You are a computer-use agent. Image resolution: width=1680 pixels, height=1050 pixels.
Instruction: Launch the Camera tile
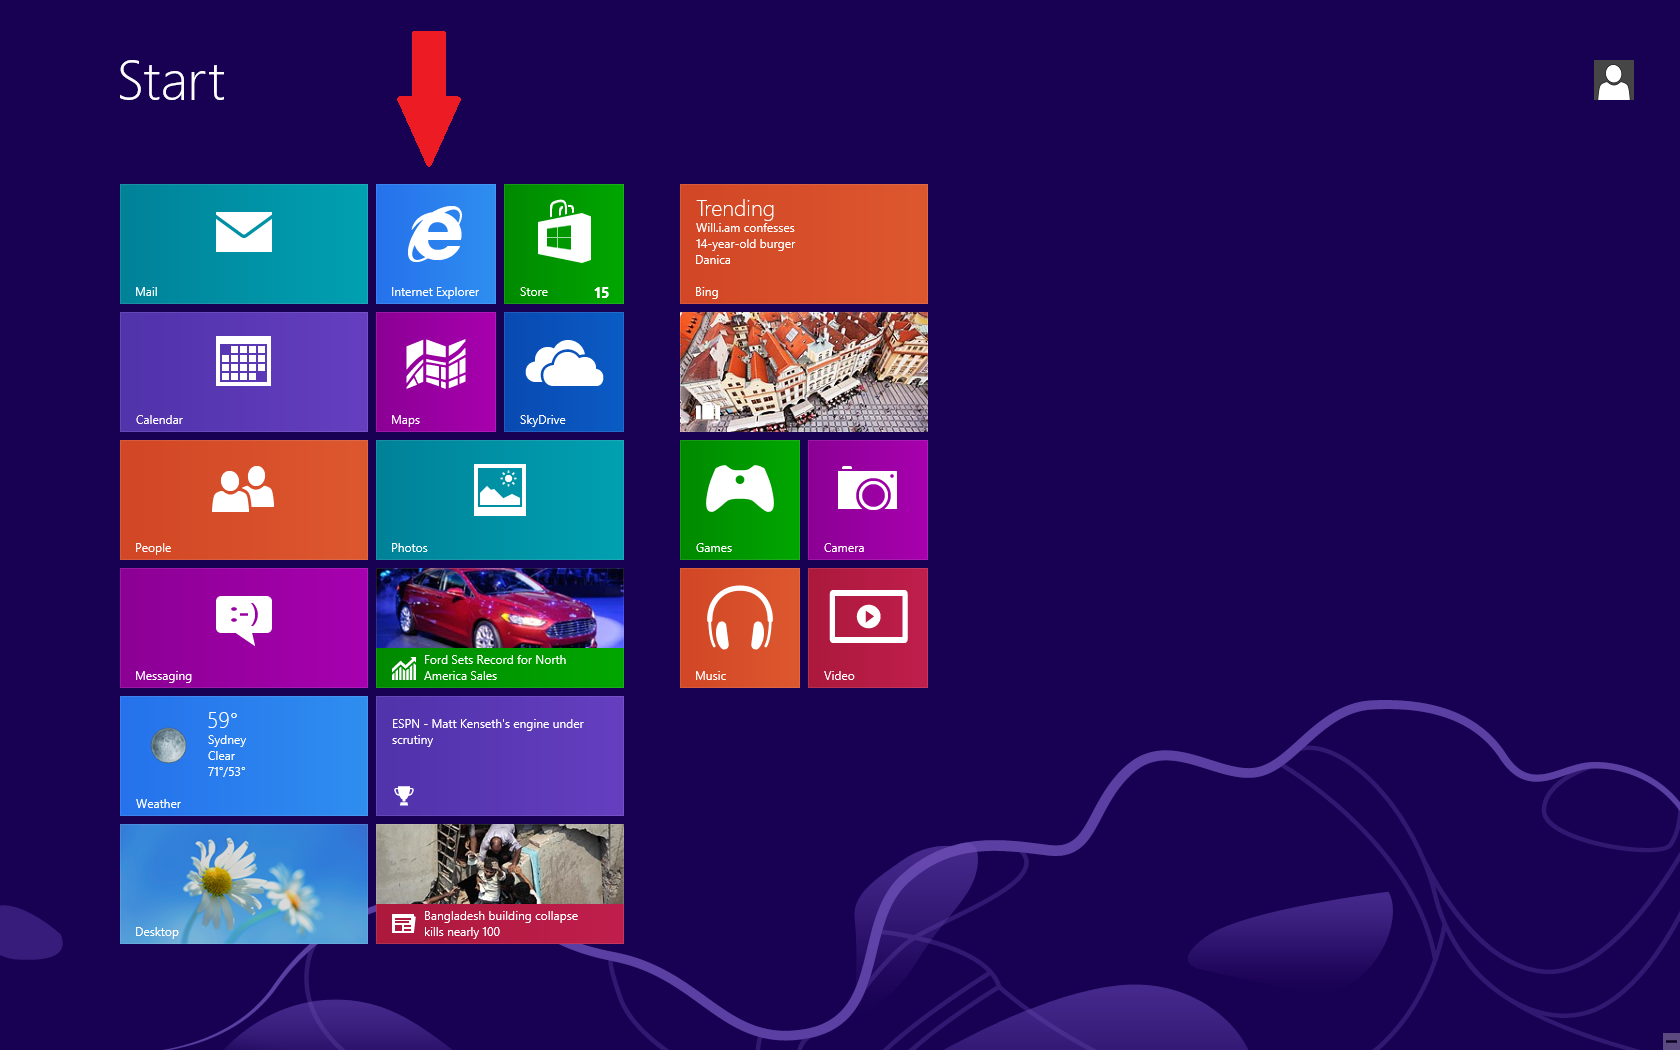point(867,499)
